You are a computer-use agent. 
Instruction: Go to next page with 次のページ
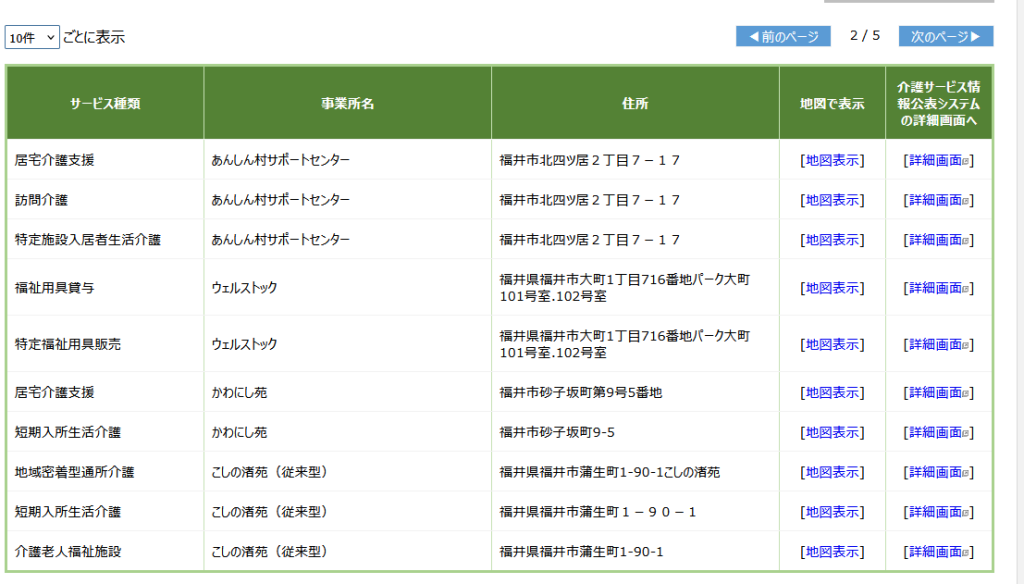pyautogui.click(x=946, y=37)
